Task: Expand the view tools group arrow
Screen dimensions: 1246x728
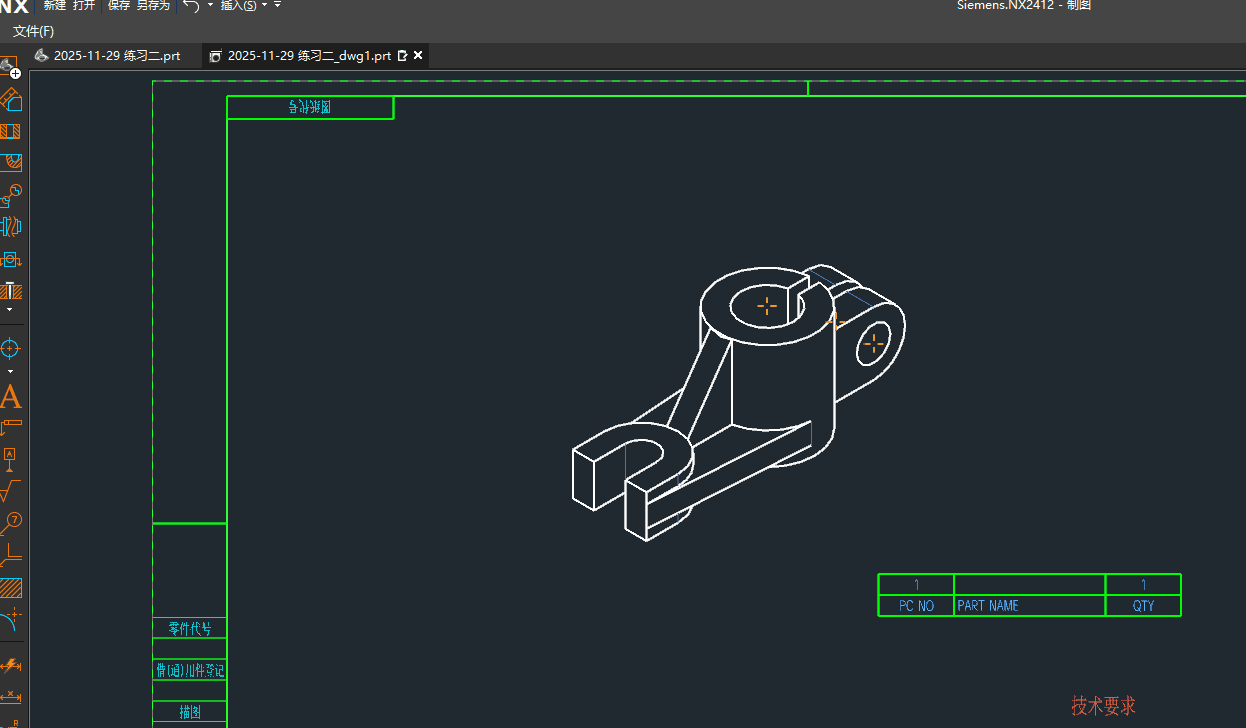Action: tap(10, 310)
